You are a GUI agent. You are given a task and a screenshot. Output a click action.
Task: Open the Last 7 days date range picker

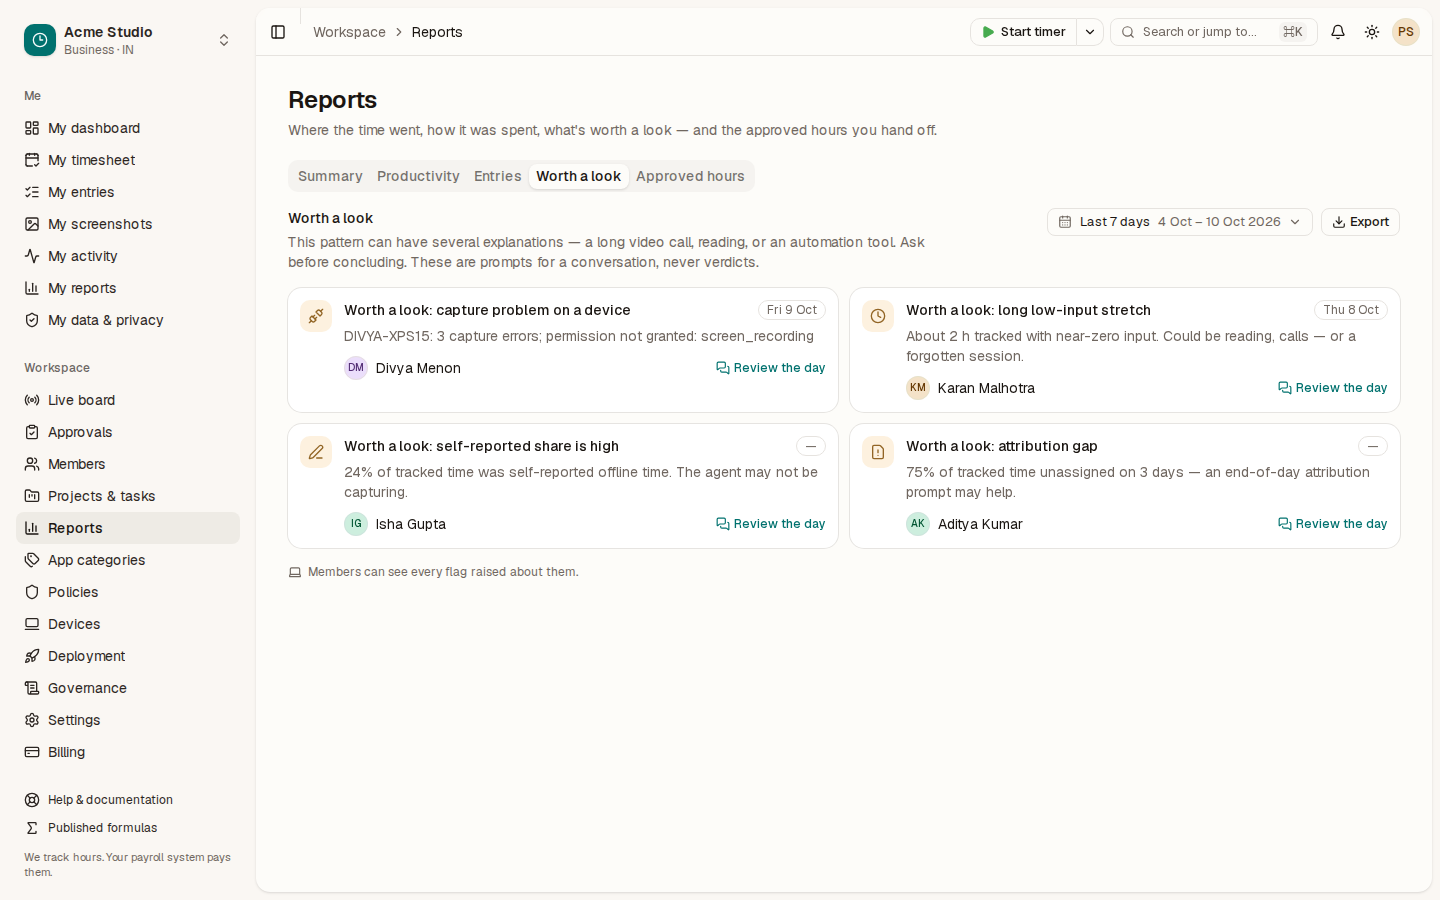tap(1180, 222)
